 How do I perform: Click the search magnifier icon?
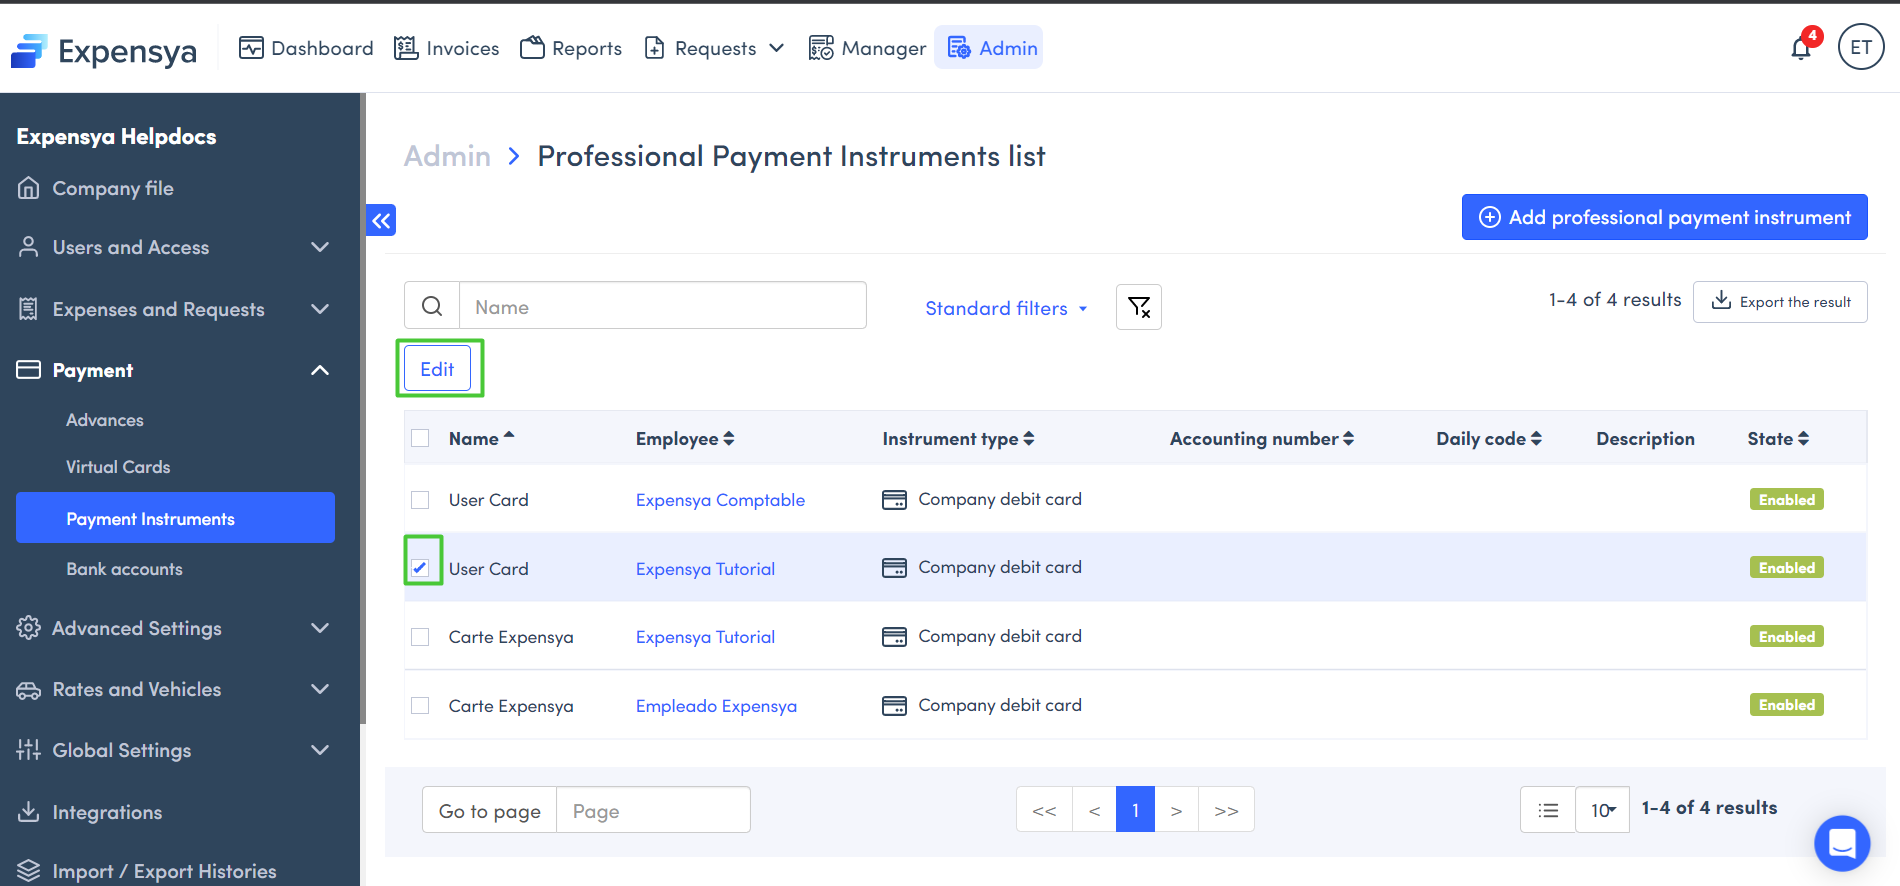432,306
